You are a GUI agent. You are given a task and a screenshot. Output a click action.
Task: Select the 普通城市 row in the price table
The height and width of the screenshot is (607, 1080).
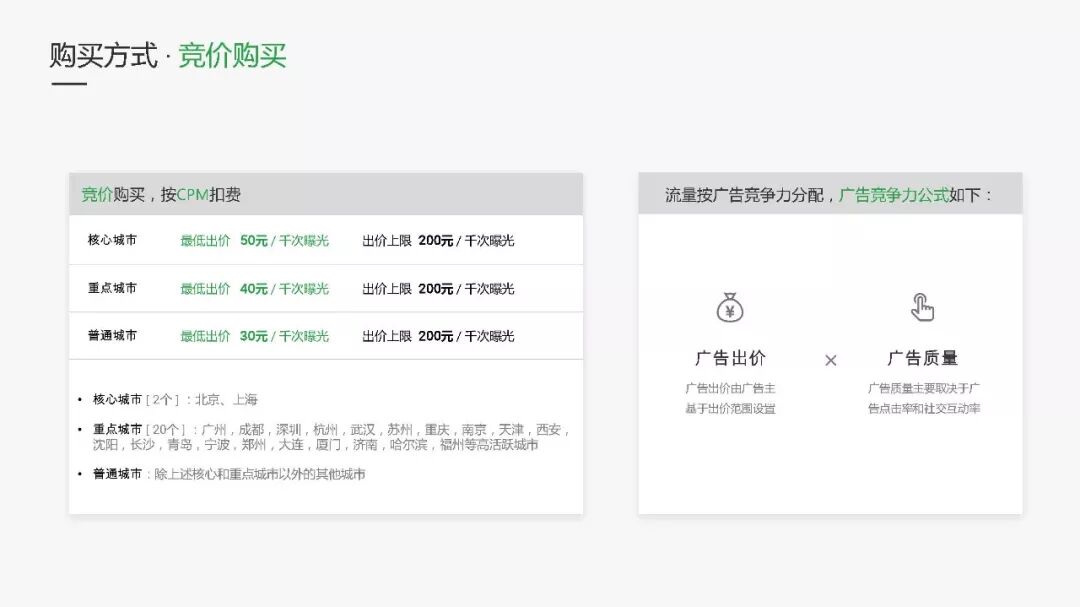pyautogui.click(x=325, y=337)
